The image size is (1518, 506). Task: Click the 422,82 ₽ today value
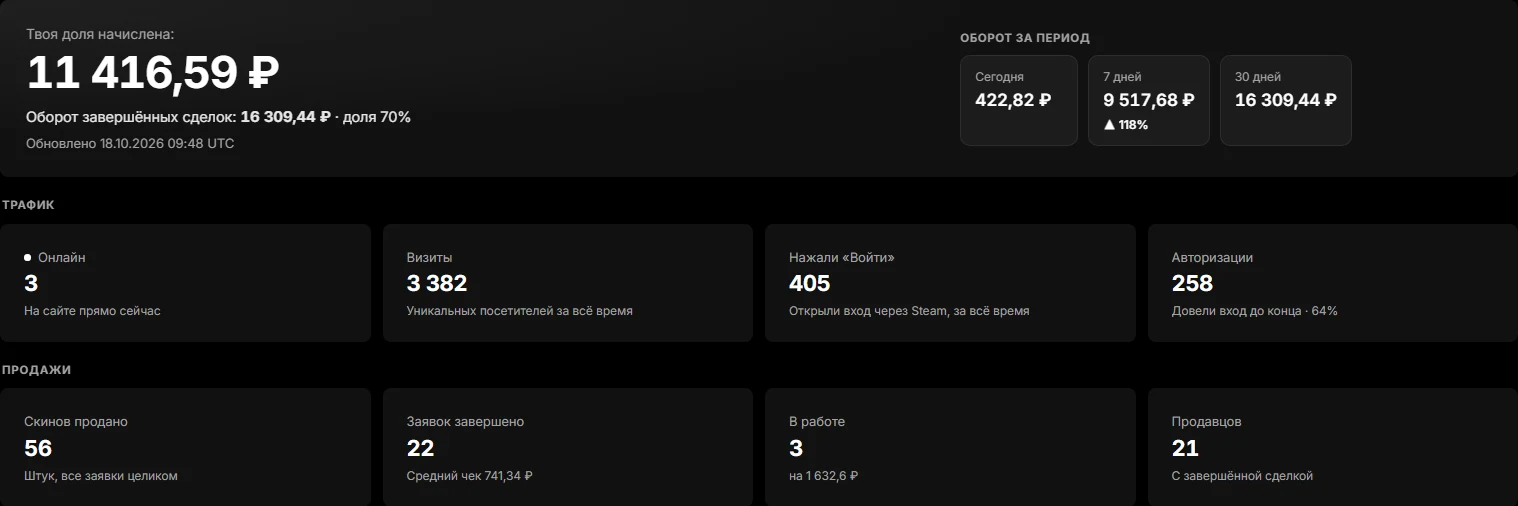coord(1013,100)
